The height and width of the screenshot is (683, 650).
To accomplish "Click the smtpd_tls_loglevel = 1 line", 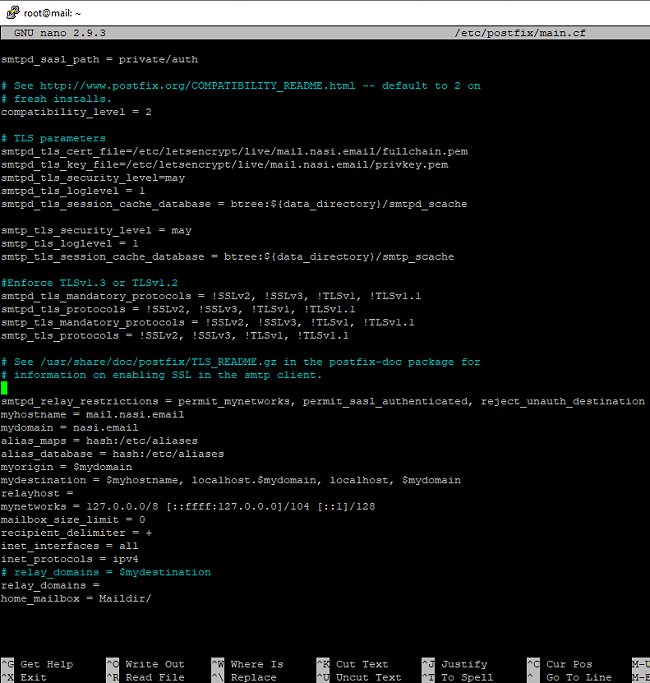I will [x=73, y=191].
